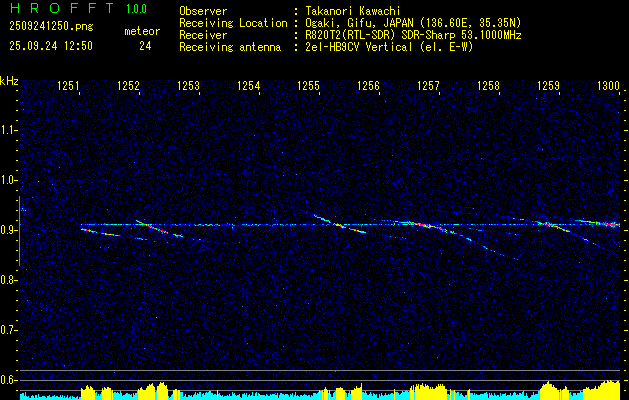Image resolution: width=629 pixels, height=400 pixels.
Task: Click the 0.7 frequency axis label
Action: [9, 330]
